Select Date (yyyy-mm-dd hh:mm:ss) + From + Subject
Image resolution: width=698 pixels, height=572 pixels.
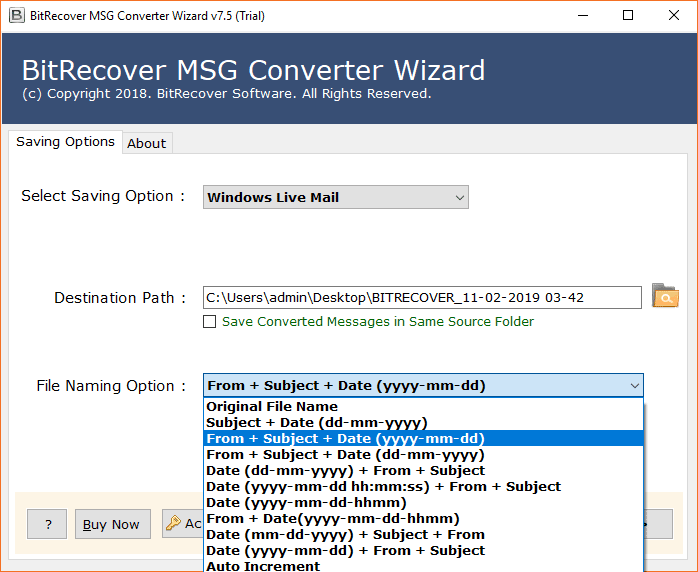[424, 487]
